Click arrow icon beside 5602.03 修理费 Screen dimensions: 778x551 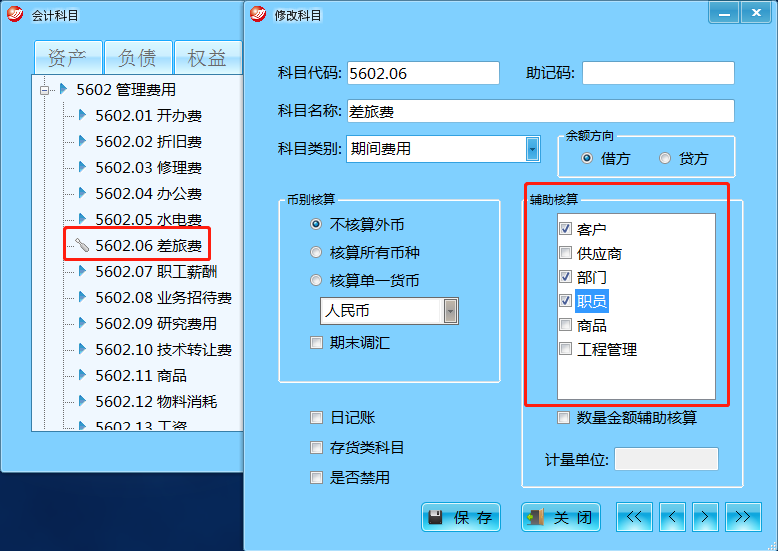(82, 166)
